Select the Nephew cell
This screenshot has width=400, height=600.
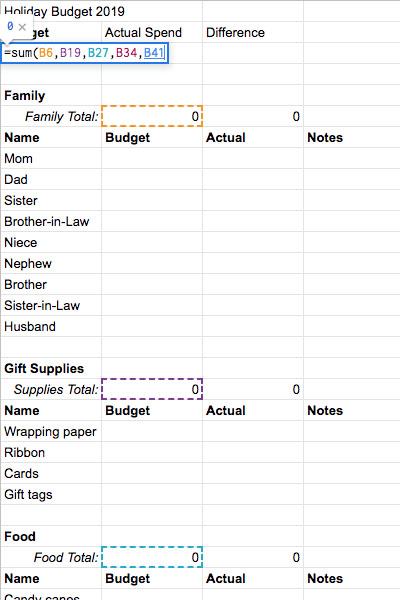51,263
